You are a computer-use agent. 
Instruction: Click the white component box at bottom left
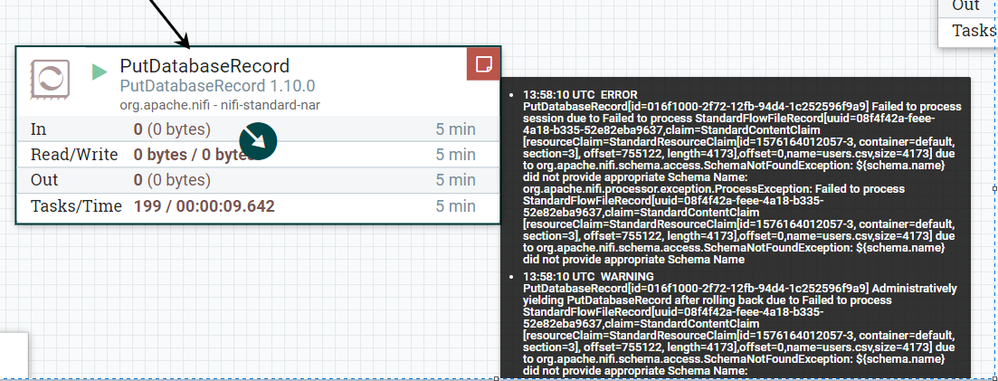pos(13,355)
